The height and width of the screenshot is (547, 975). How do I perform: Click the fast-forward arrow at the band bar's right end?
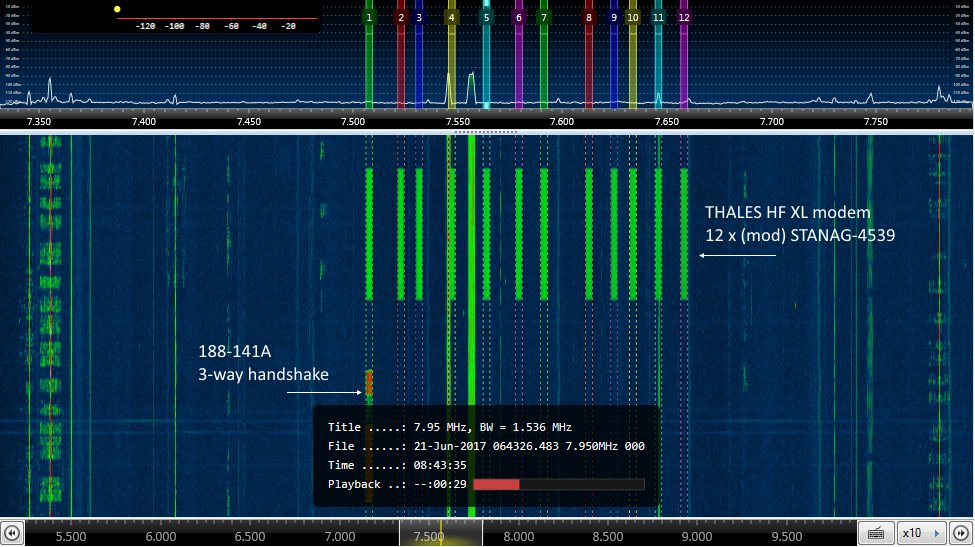[961, 533]
